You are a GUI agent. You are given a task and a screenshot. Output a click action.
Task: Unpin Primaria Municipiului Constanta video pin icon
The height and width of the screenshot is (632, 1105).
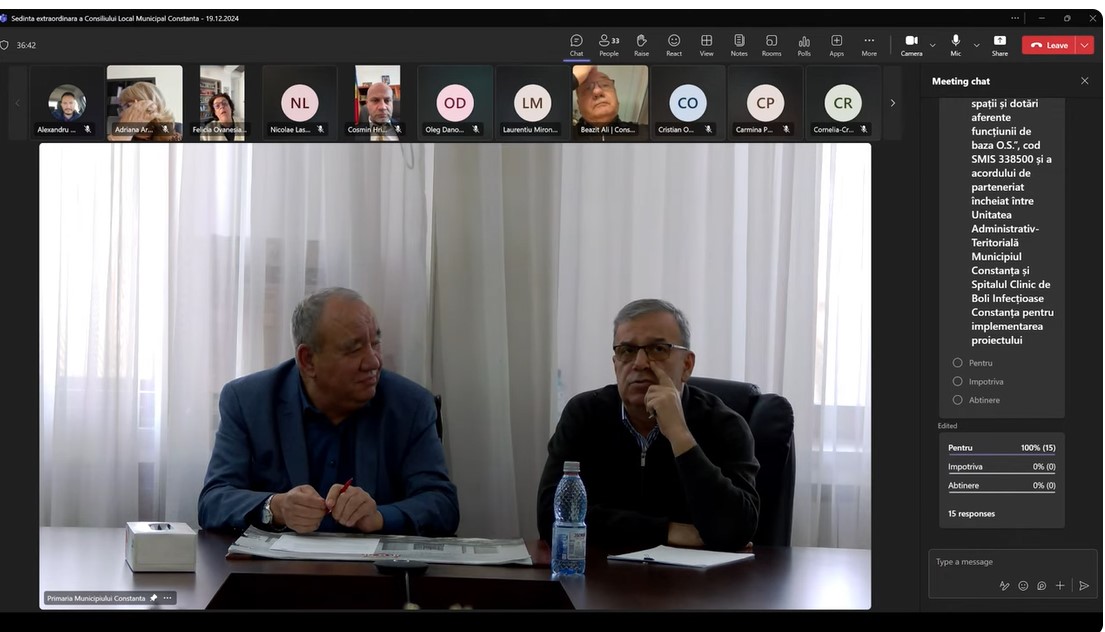coord(154,598)
